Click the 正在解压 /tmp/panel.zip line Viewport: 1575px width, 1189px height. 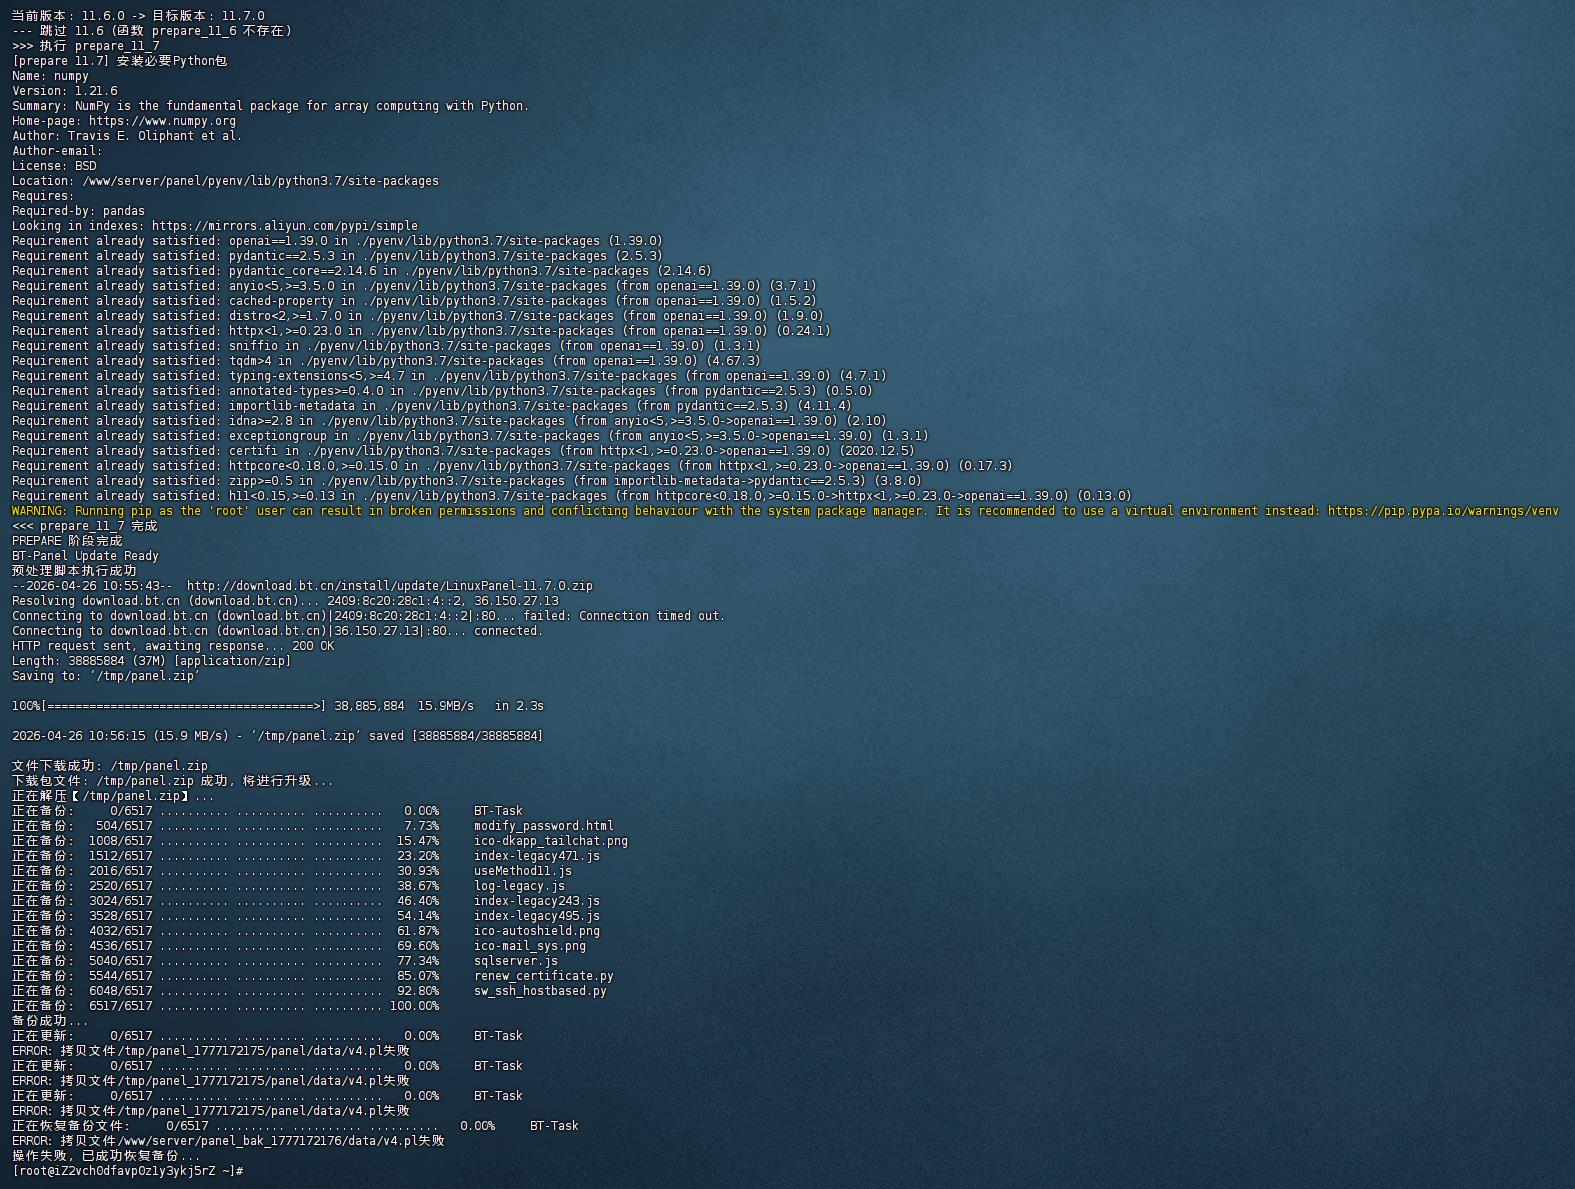pyautogui.click(x=113, y=796)
